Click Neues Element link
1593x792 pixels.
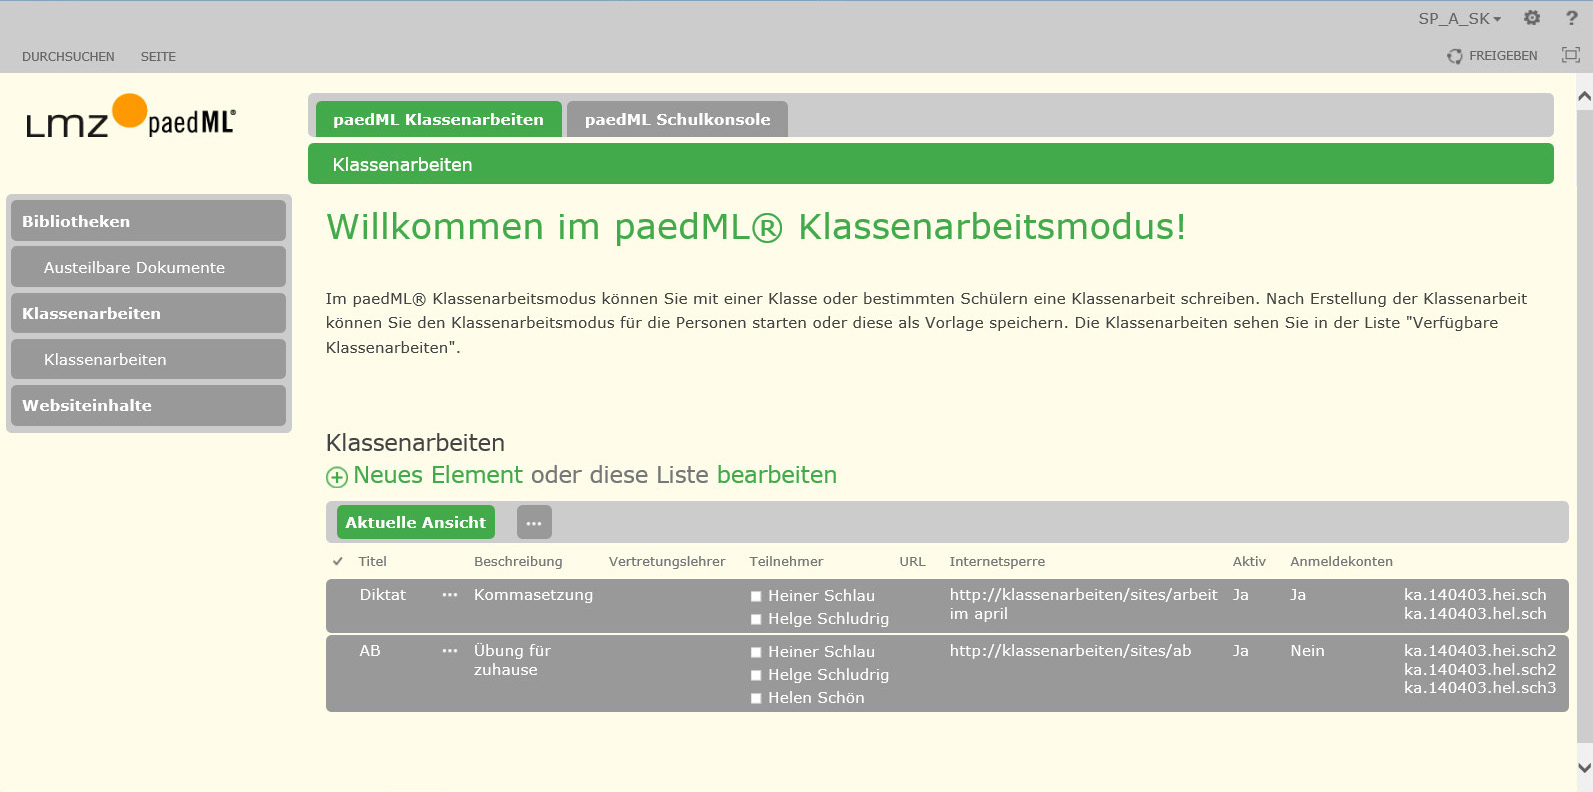click(438, 475)
